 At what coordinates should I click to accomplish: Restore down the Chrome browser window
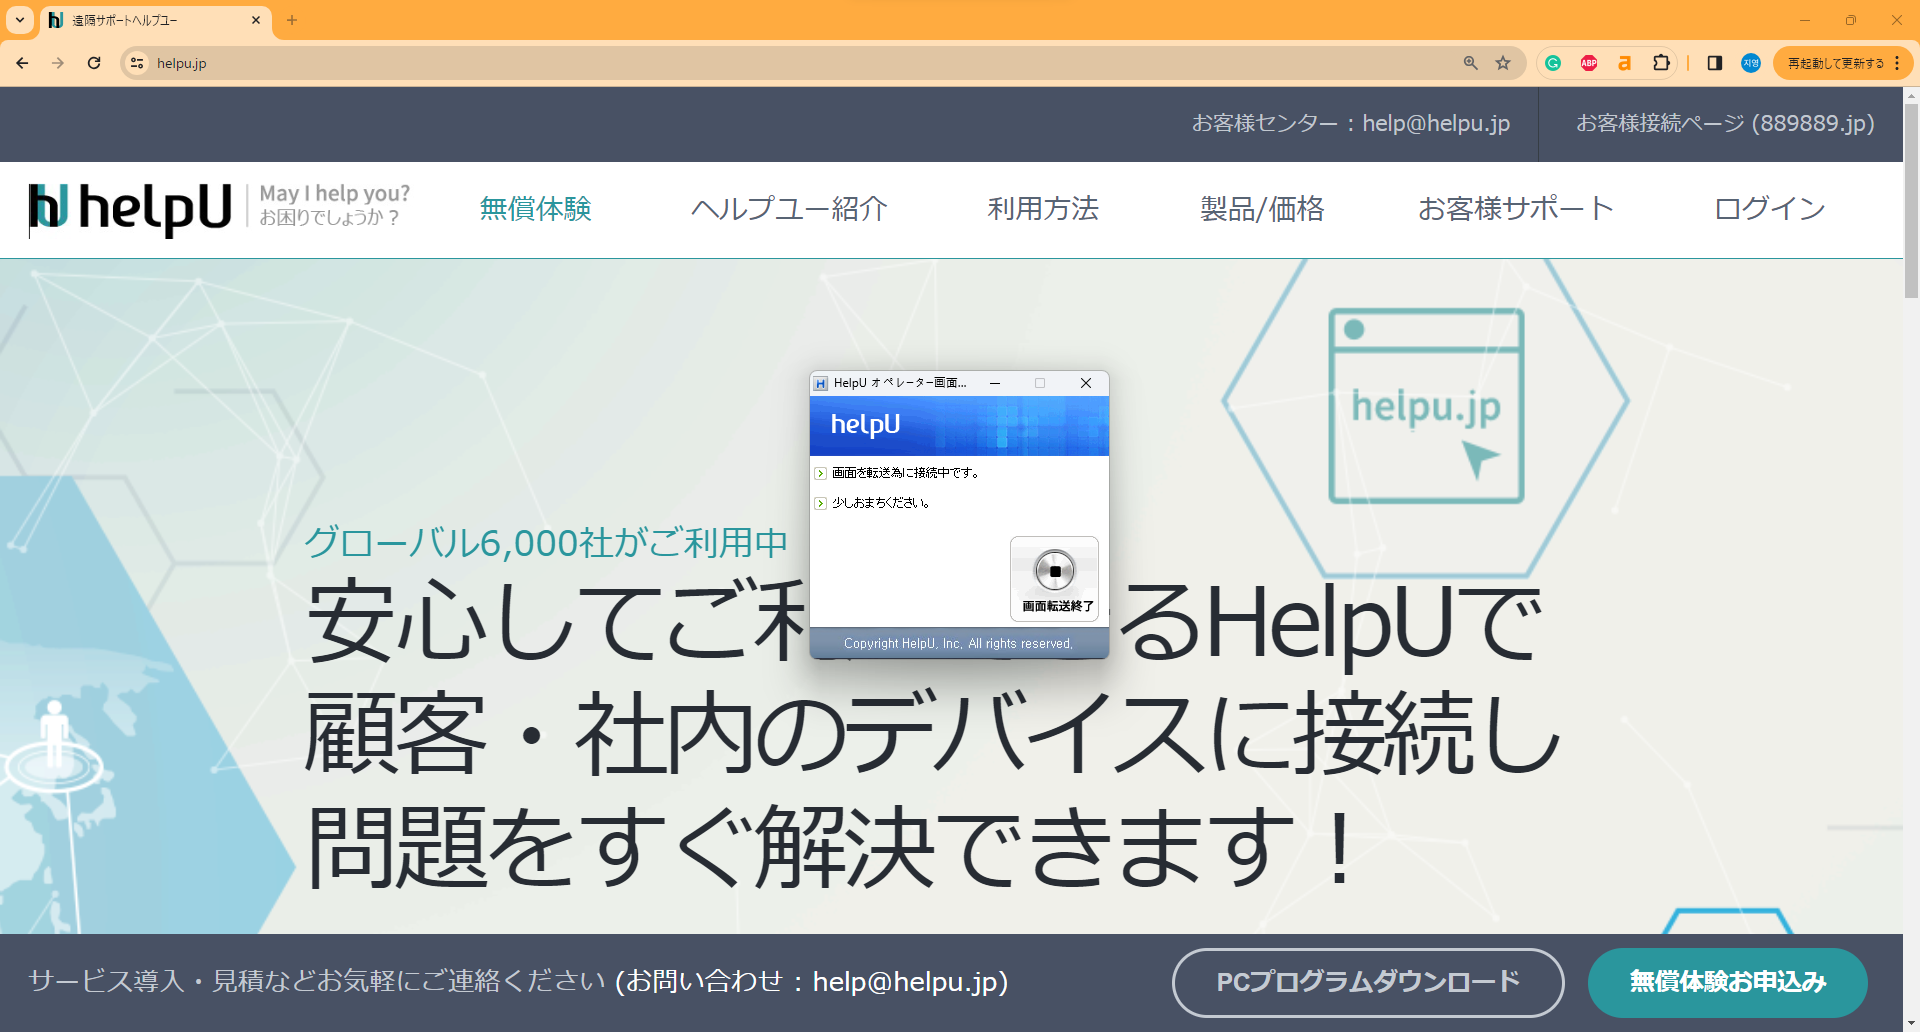(x=1850, y=20)
